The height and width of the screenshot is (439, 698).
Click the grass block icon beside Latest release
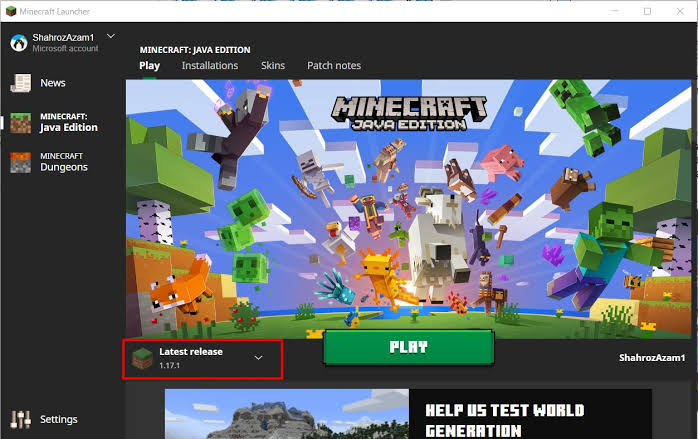pyautogui.click(x=143, y=358)
